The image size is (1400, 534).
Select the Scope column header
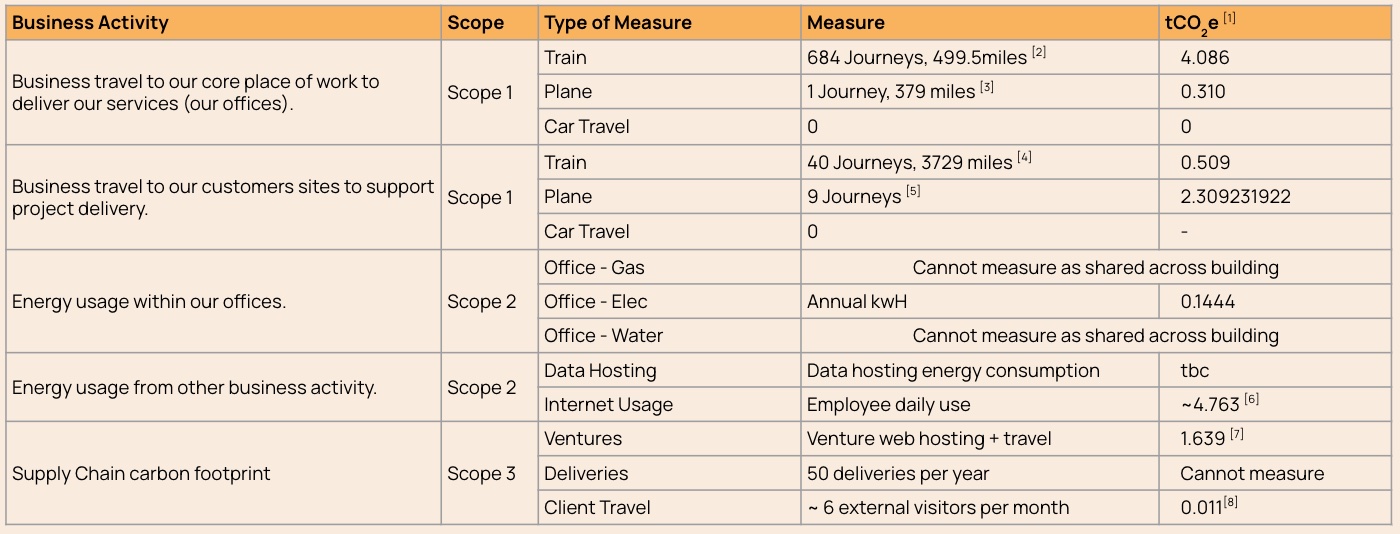point(475,22)
